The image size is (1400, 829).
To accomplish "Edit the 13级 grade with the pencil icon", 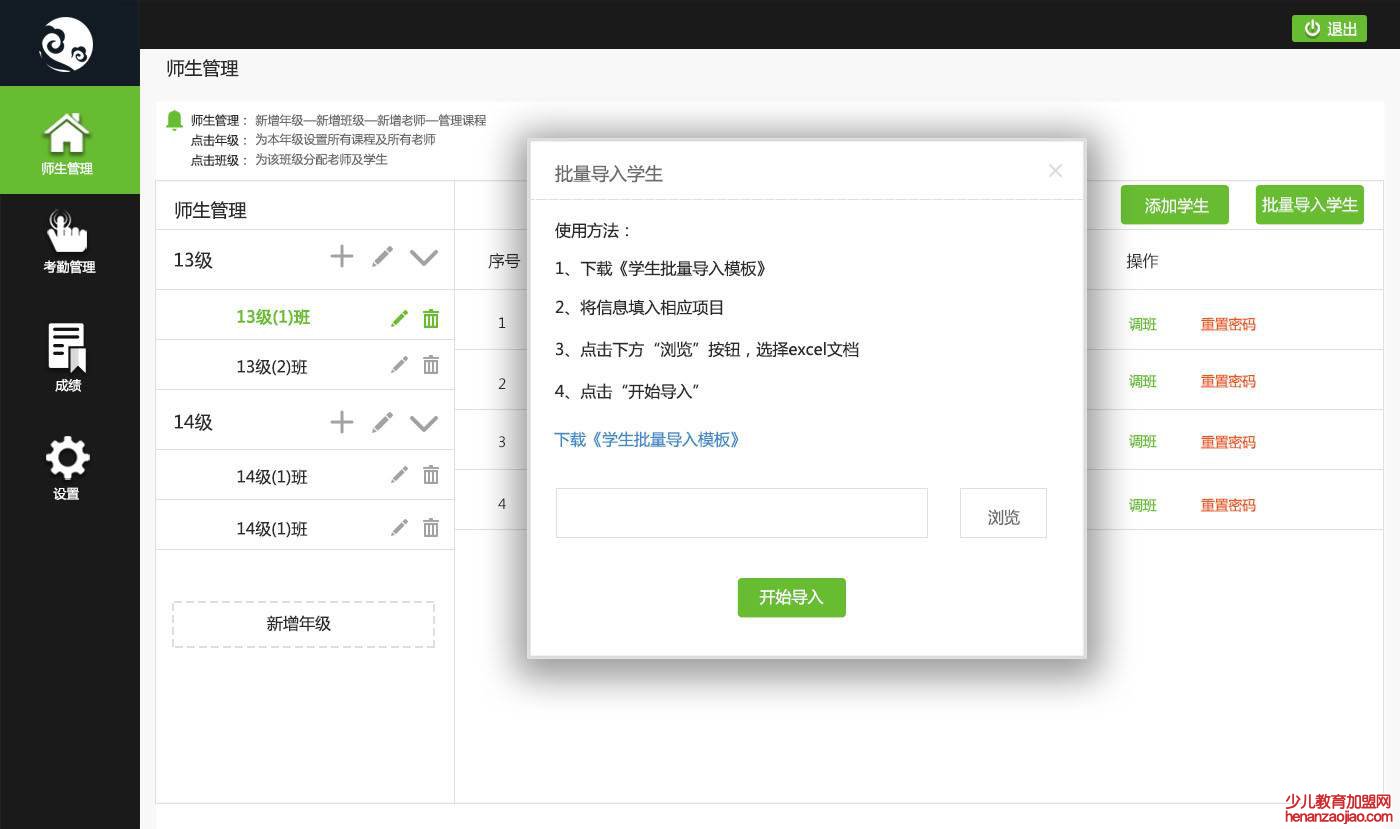I will tap(382, 257).
